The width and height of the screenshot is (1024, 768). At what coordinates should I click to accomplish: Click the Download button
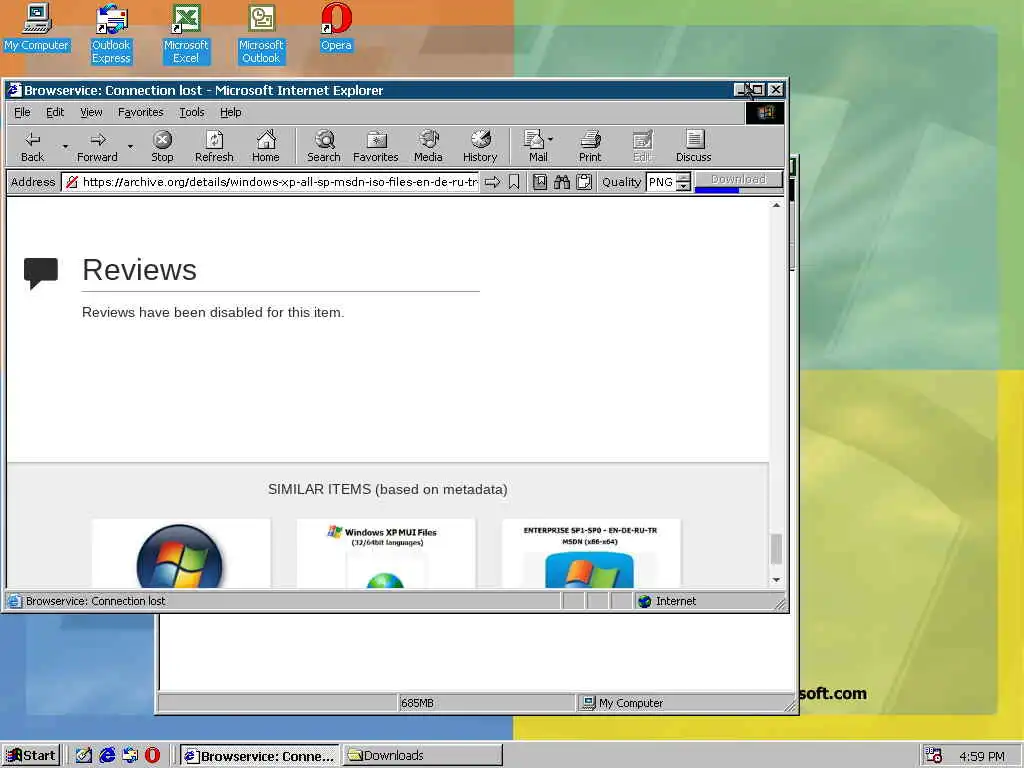coord(739,180)
